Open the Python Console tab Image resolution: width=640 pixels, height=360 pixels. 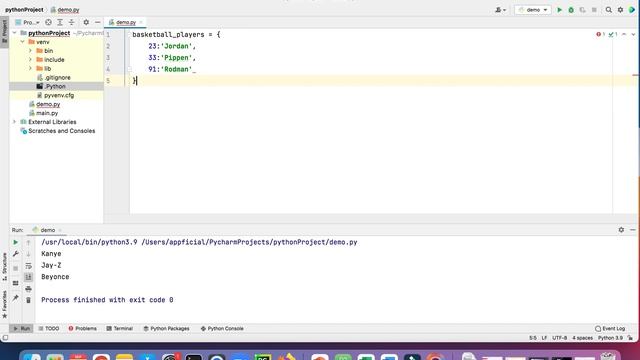coord(222,328)
